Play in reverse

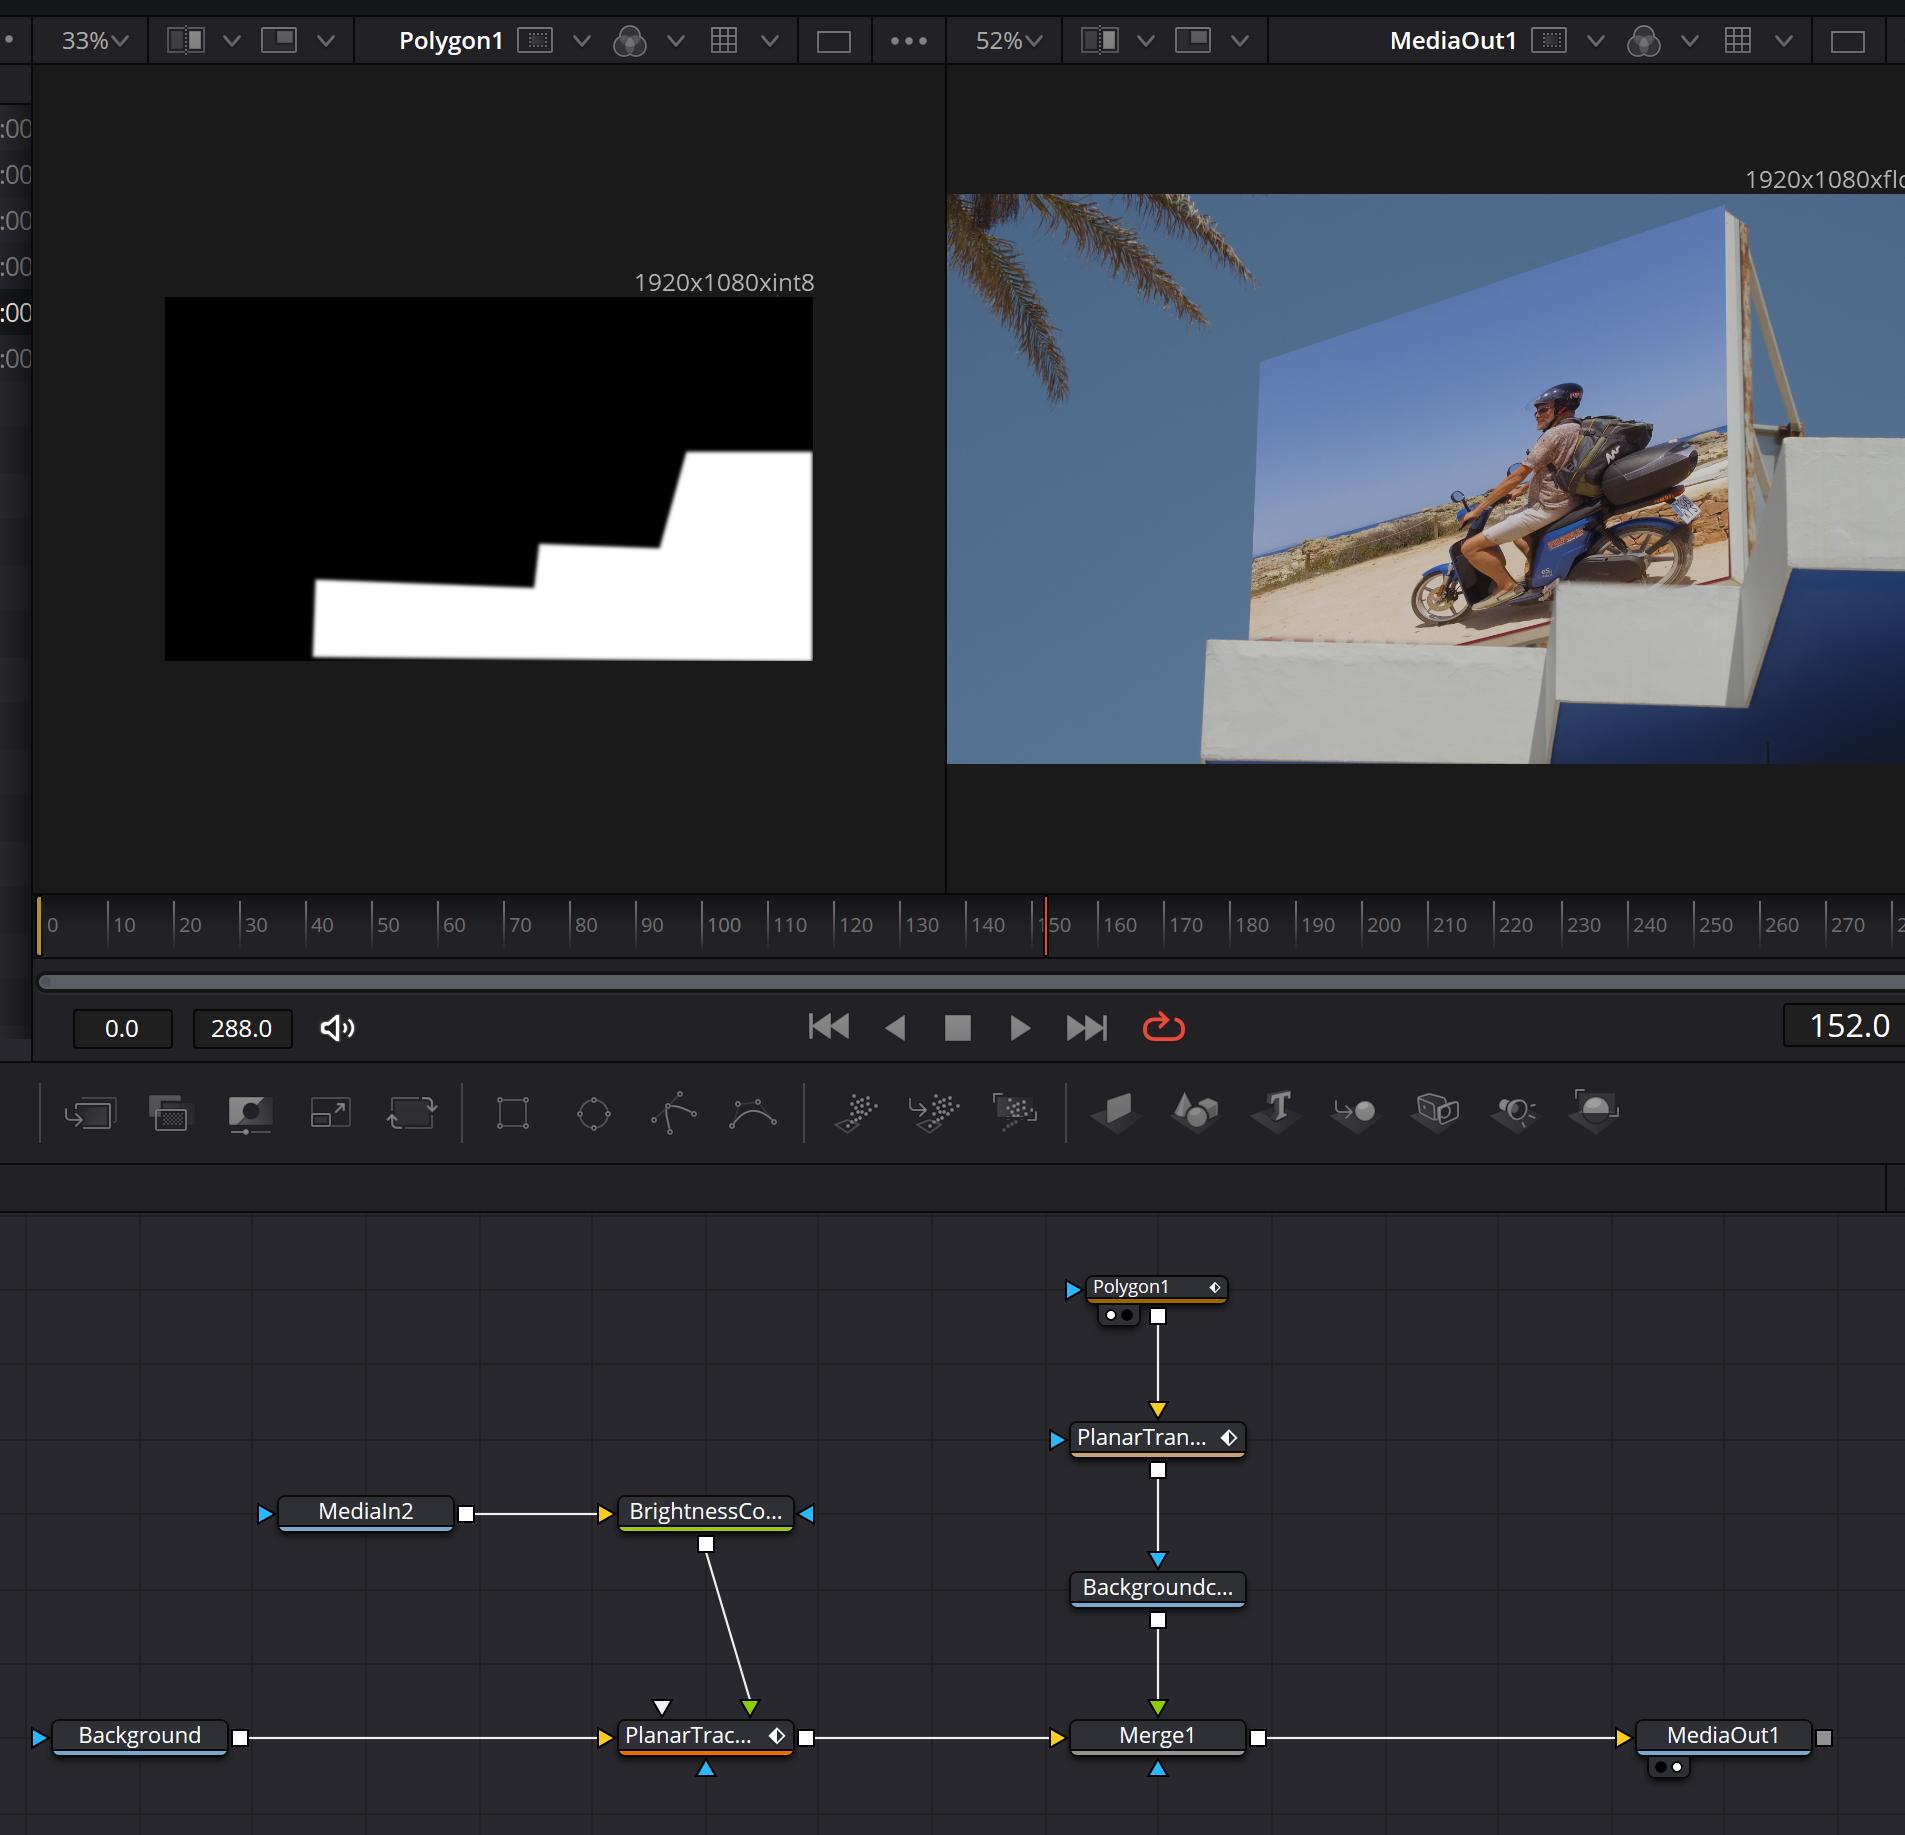tap(895, 1028)
